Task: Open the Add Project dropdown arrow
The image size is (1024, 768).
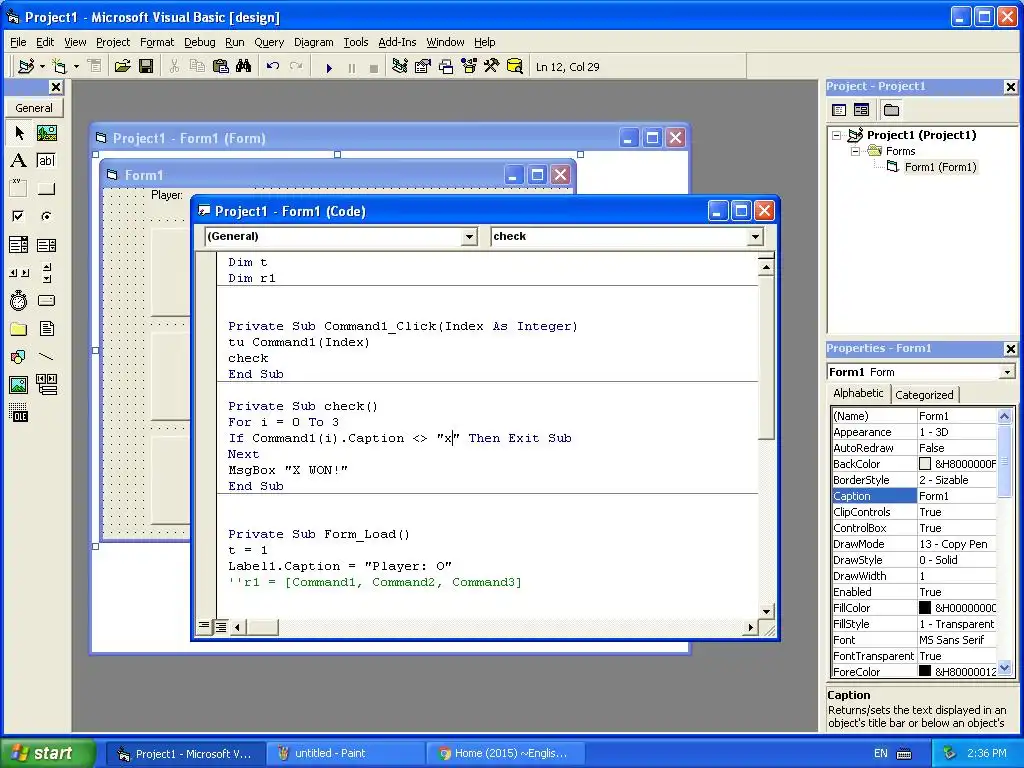Action: pyautogui.click(x=42, y=67)
